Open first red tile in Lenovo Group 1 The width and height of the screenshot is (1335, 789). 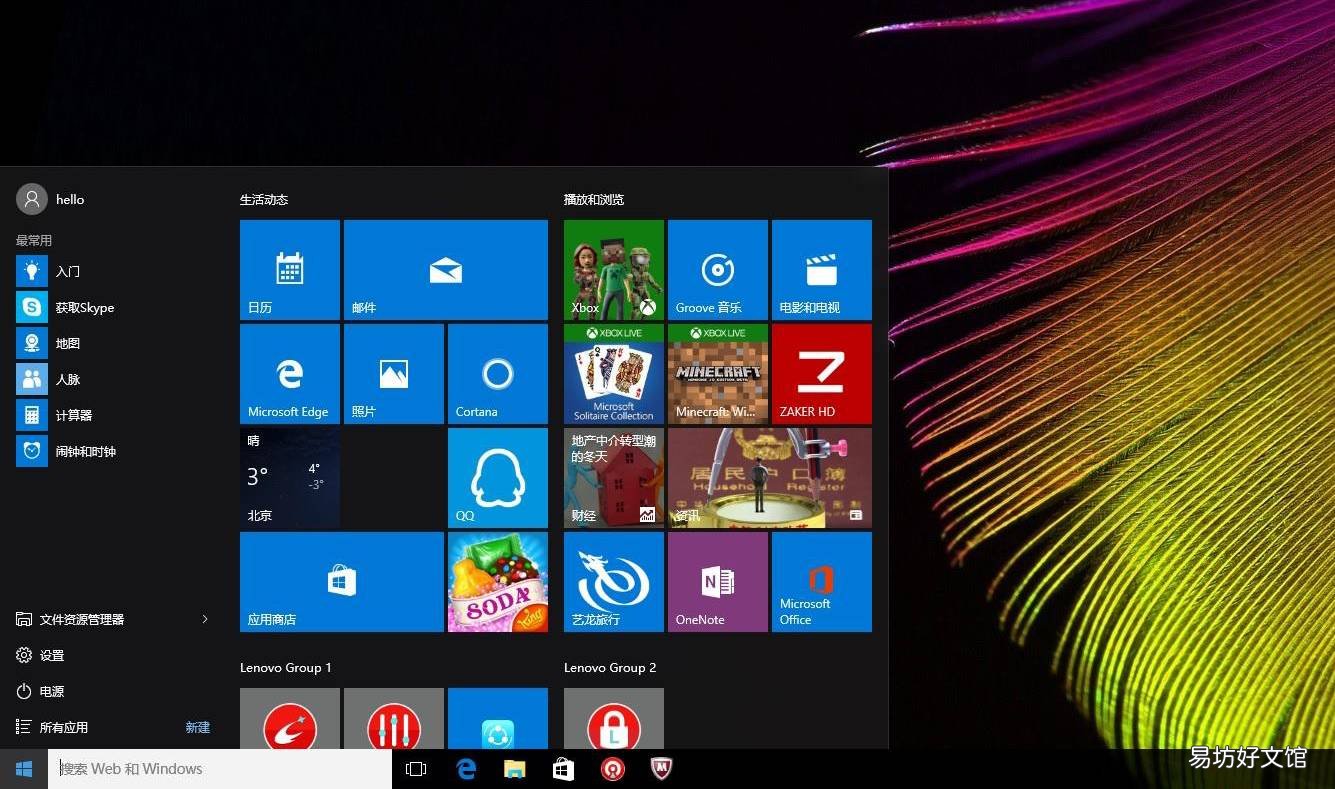pos(290,718)
